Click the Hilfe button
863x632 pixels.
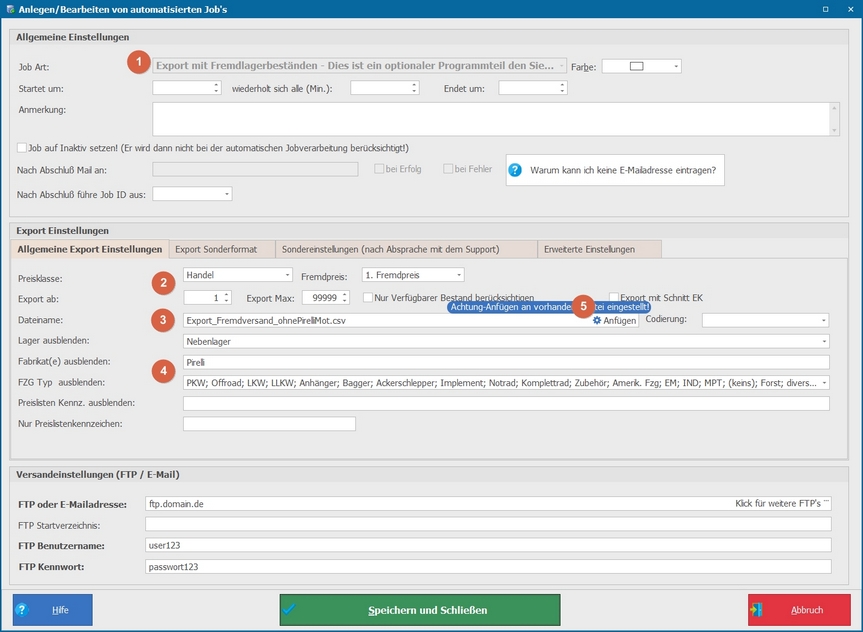53,610
